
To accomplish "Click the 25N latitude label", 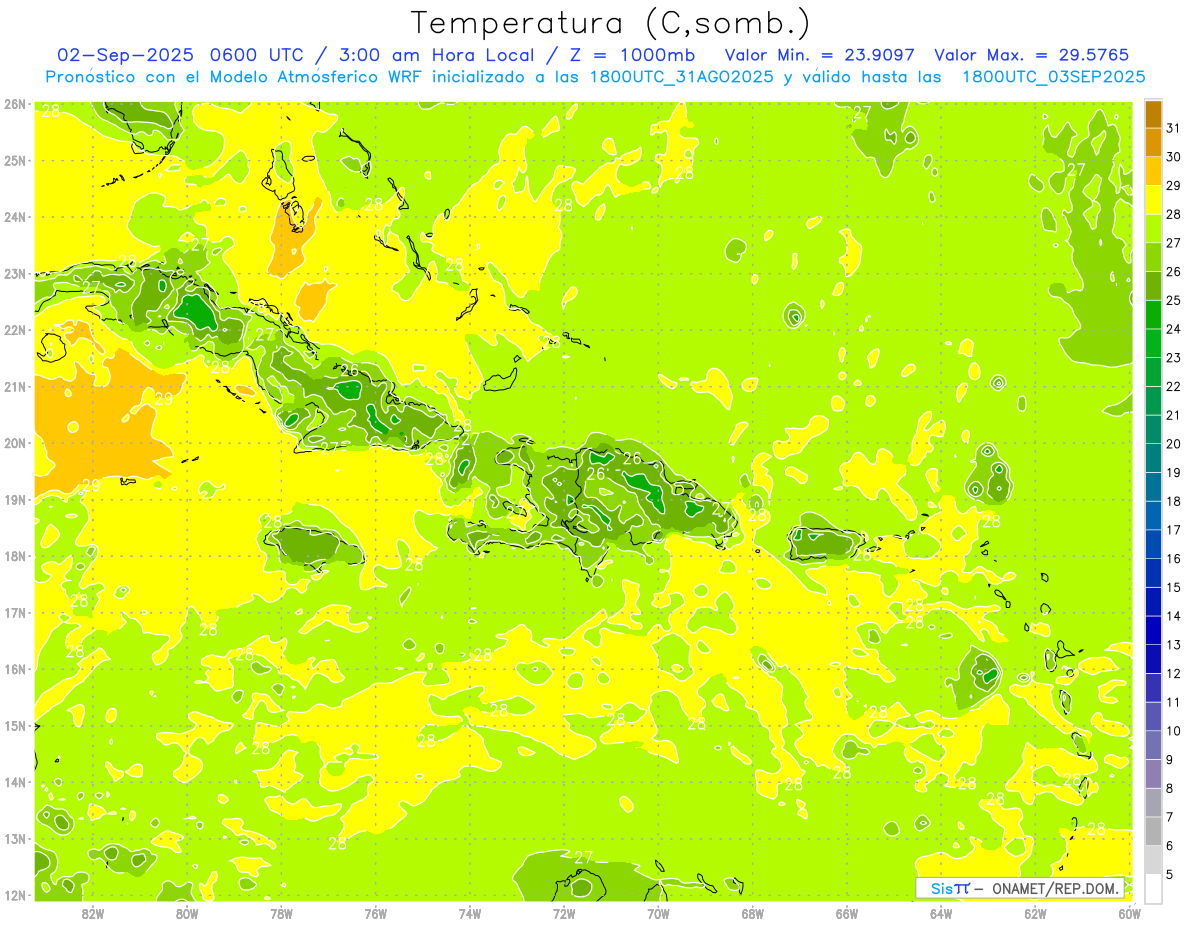I will click(x=14, y=161).
